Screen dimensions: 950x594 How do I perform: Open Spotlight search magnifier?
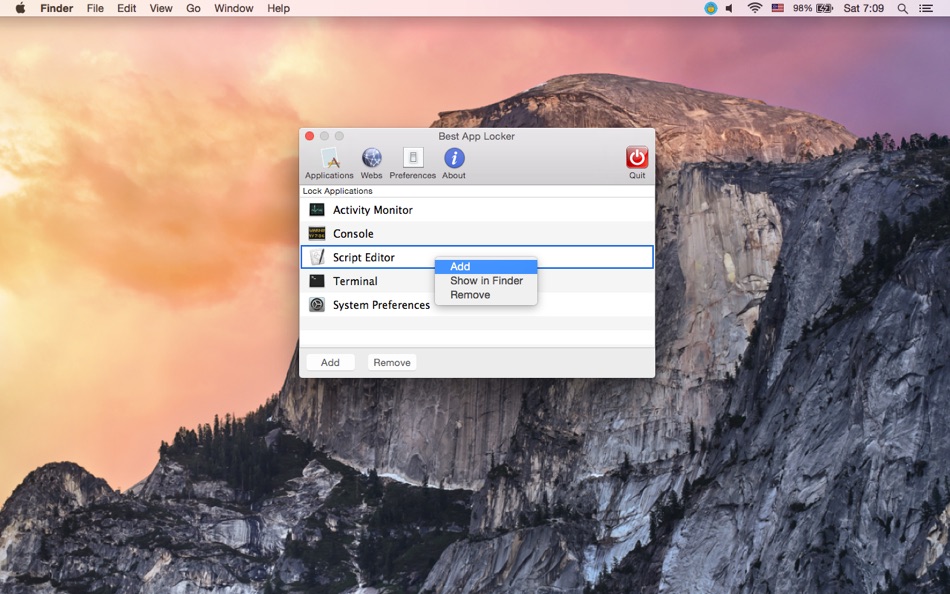pos(902,8)
